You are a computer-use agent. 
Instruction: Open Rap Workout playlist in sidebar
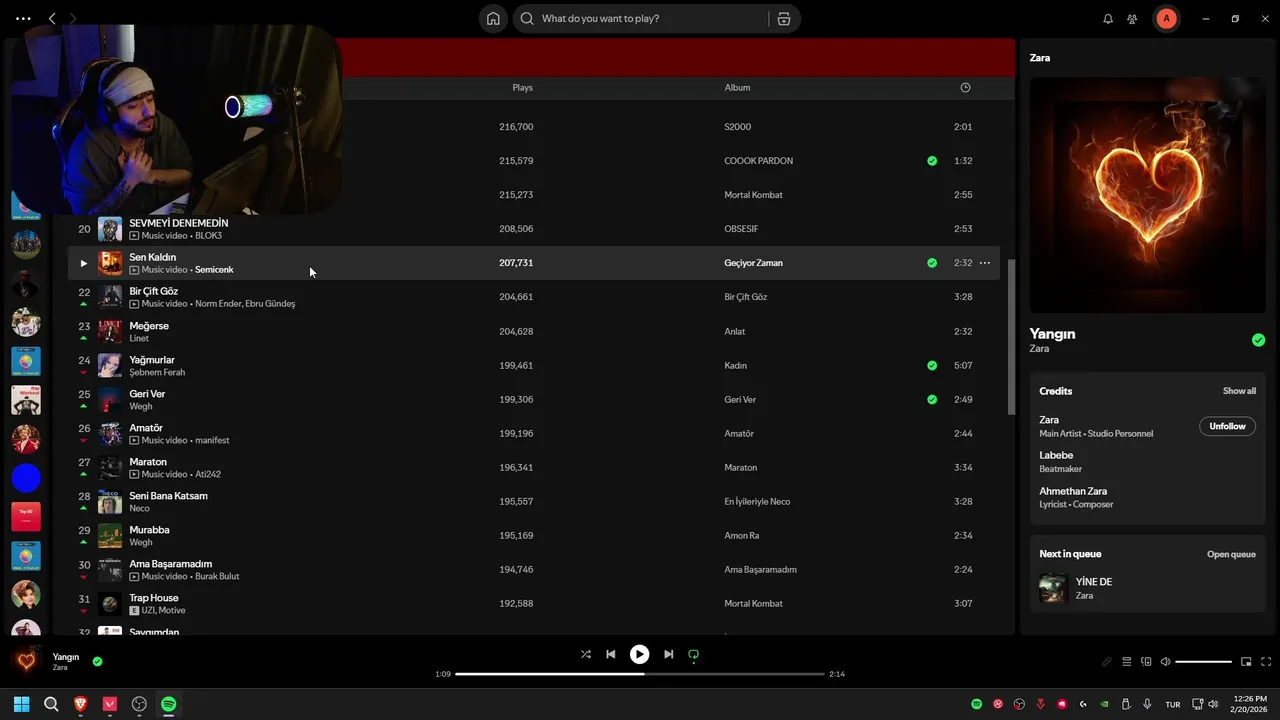tap(26, 400)
